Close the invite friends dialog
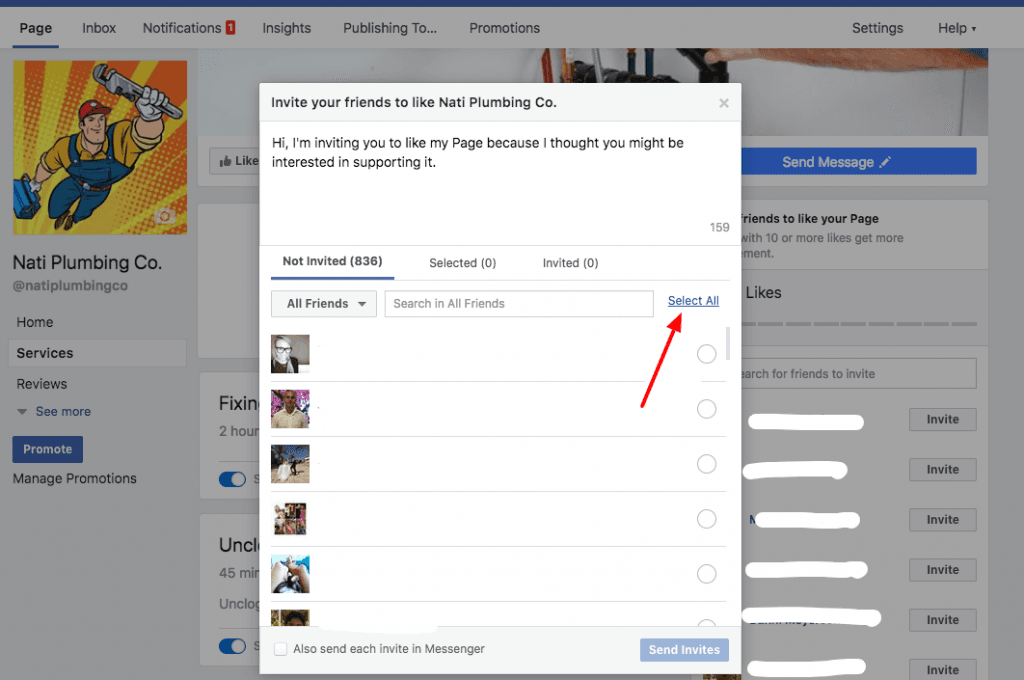The image size is (1024, 680). point(724,103)
